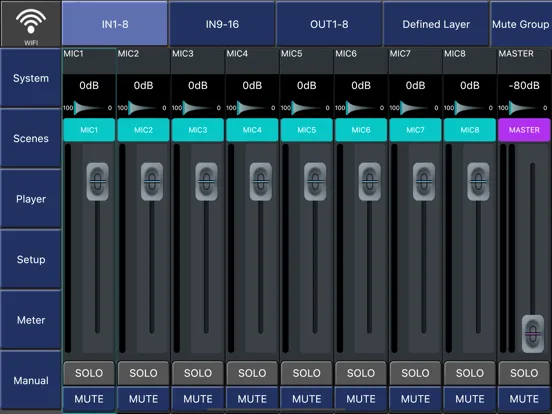Click the MIC5 0dB level readout
Image resolution: width=552 pixels, height=414 pixels.
pyautogui.click(x=307, y=85)
